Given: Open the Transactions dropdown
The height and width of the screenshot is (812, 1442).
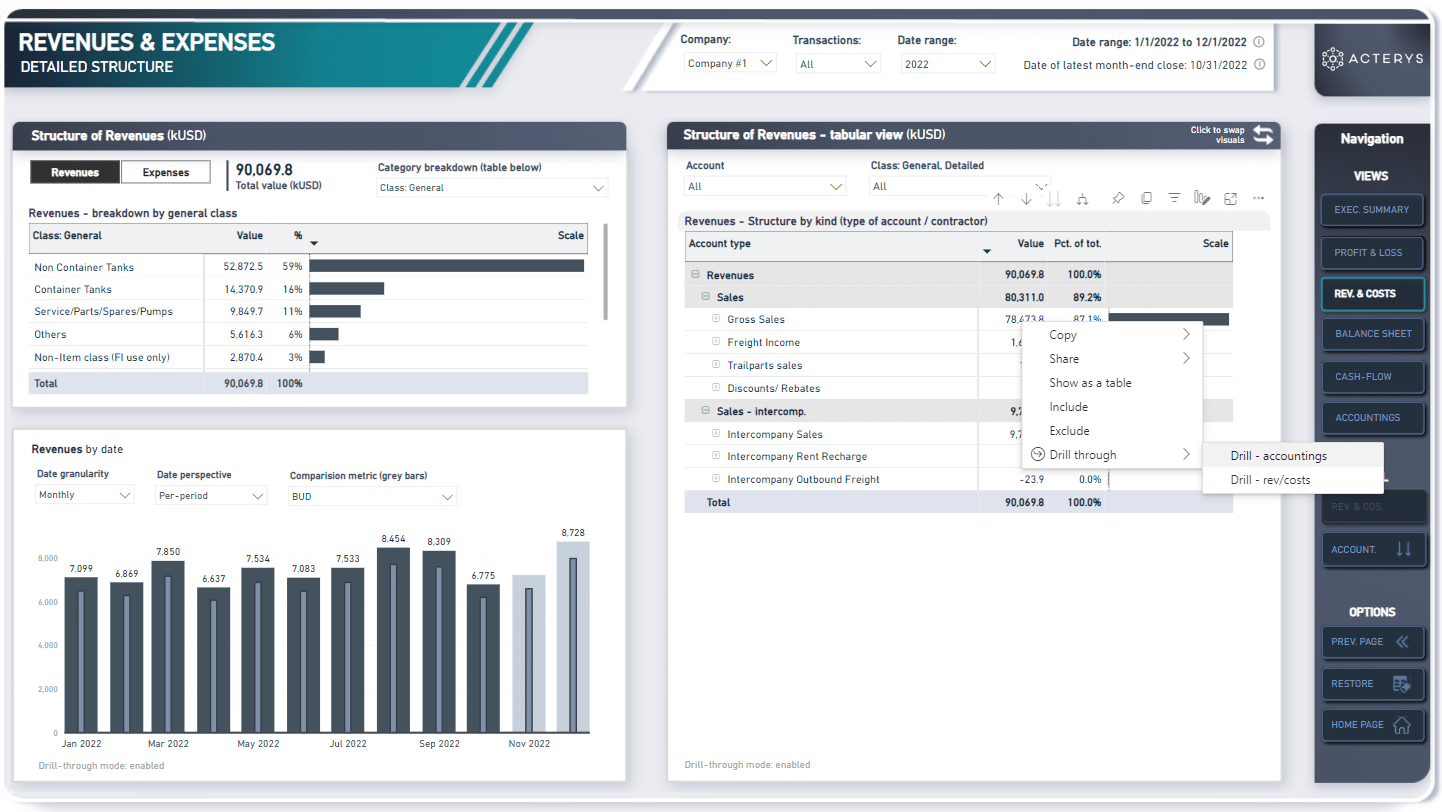Looking at the screenshot, I should point(838,64).
